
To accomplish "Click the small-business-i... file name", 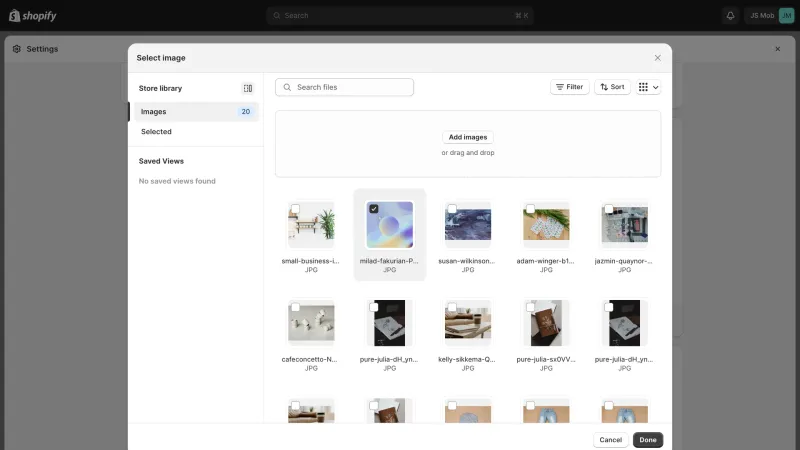I will (311, 261).
